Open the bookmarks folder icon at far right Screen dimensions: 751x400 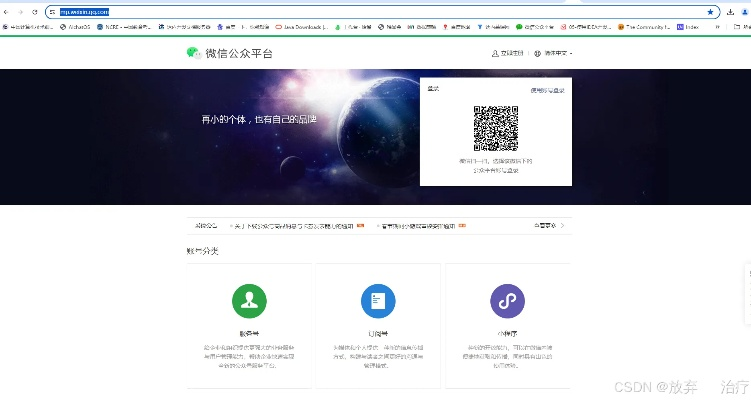pyautogui.click(x=737, y=27)
